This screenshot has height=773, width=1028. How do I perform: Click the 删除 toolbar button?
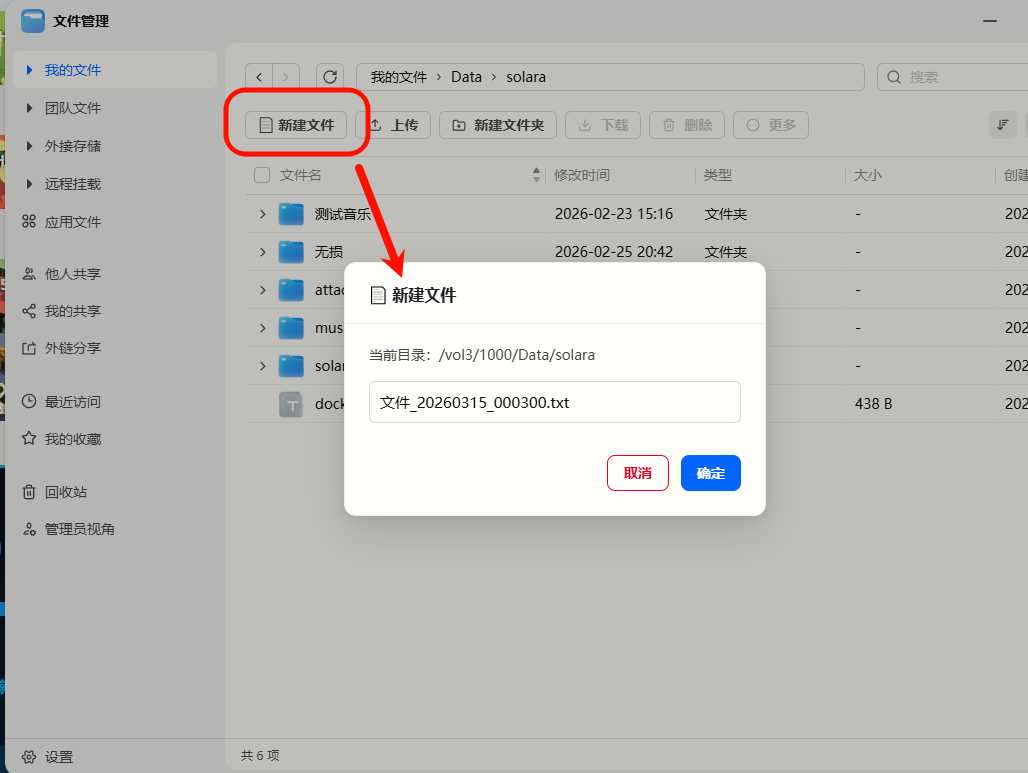(686, 125)
